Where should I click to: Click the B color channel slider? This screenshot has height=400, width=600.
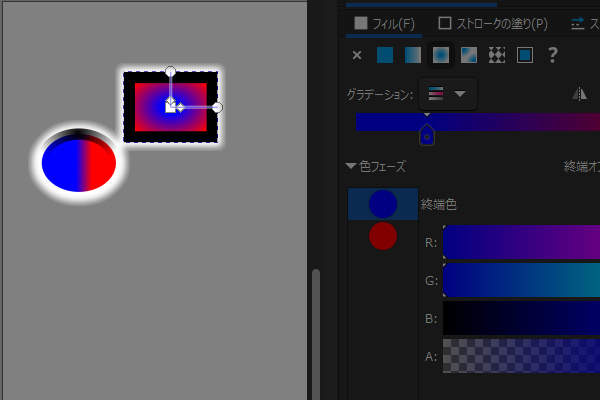coord(521,318)
